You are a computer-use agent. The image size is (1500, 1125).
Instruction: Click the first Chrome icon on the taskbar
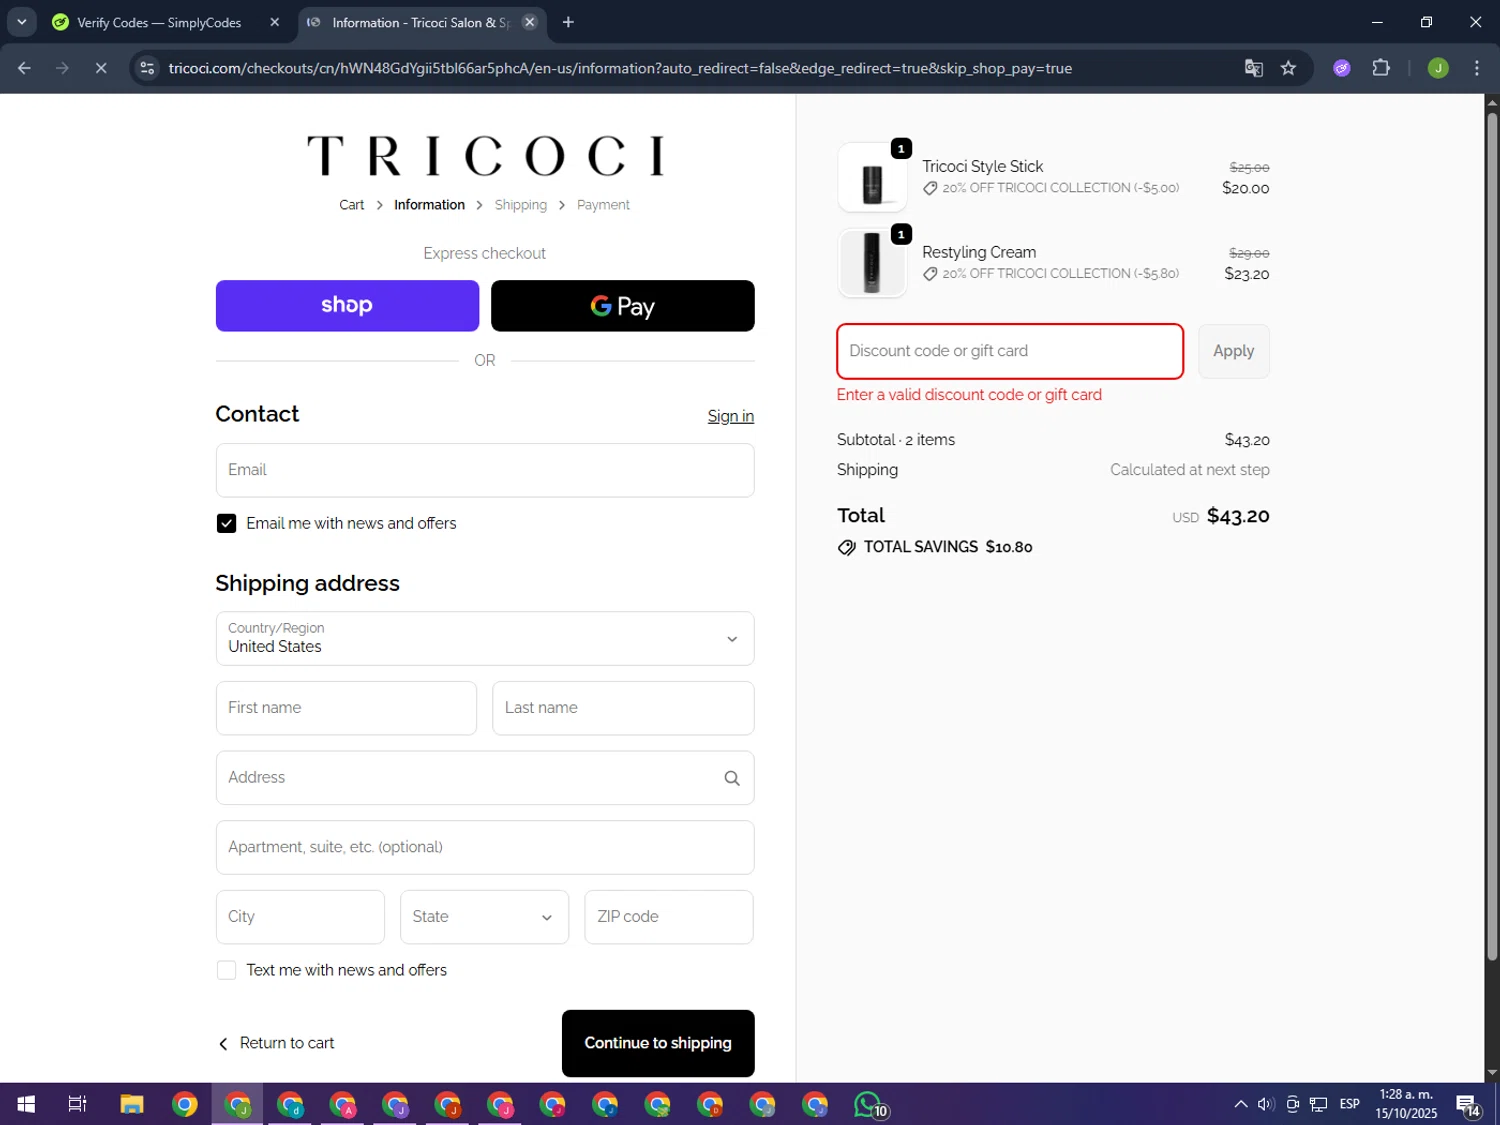click(x=185, y=1104)
